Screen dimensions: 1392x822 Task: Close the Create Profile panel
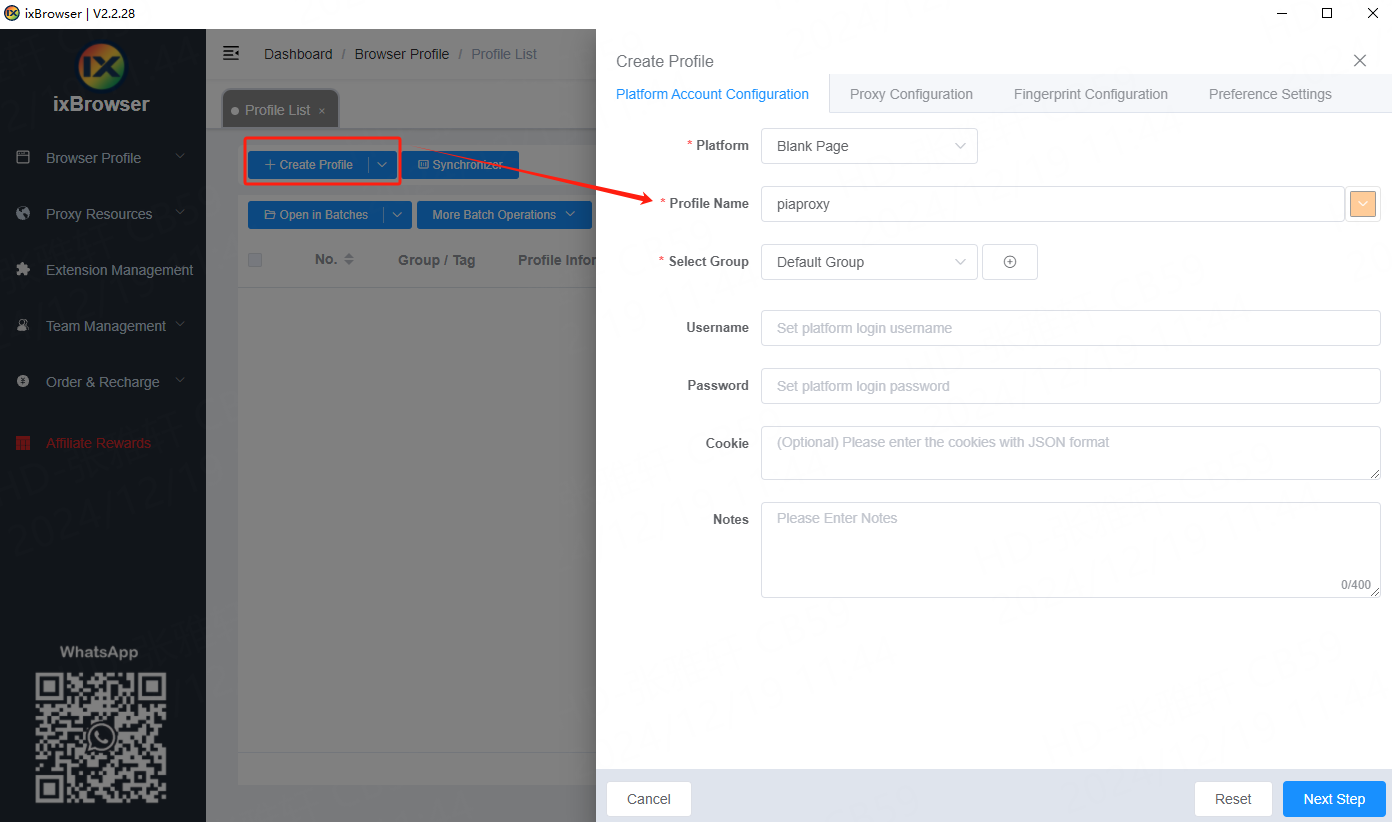coord(1359,61)
